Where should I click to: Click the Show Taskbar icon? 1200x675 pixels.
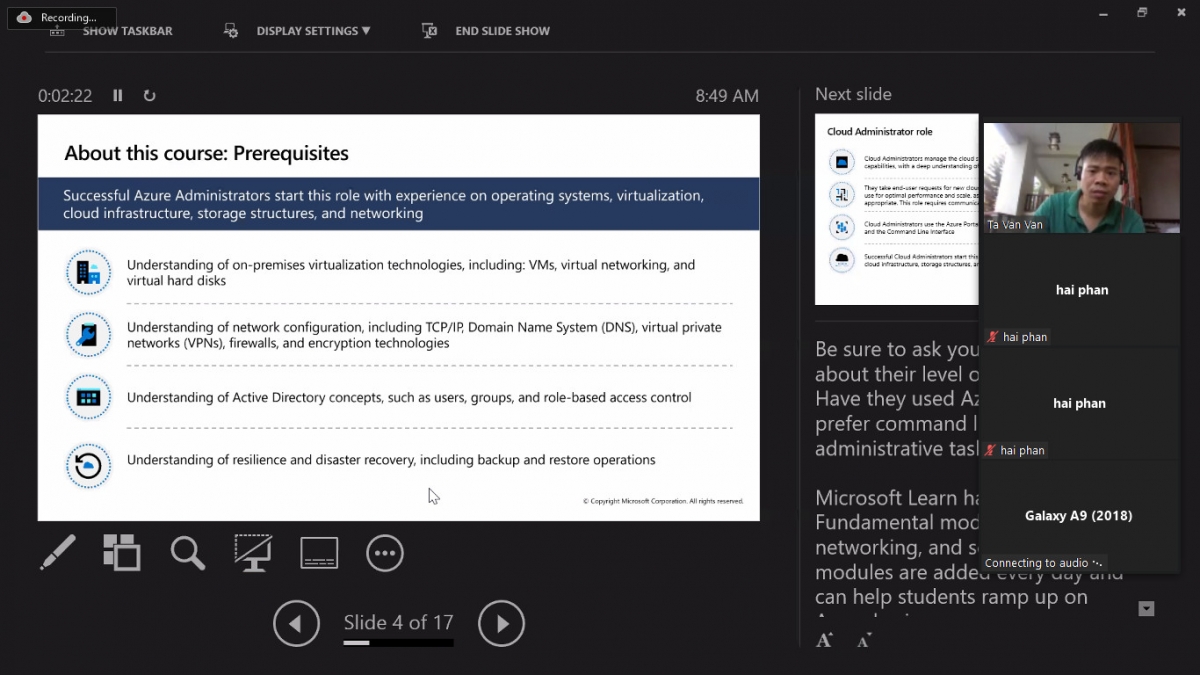(x=57, y=30)
